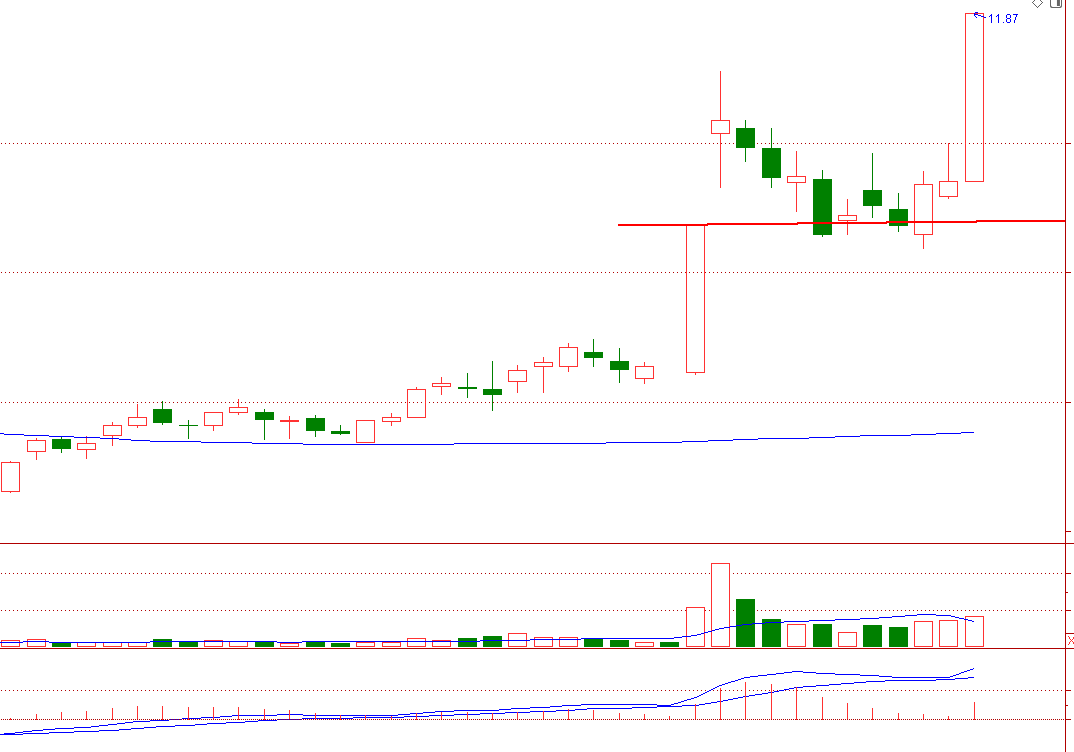
Task: Click the leftmost candlestick on the chart
Action: point(10,476)
